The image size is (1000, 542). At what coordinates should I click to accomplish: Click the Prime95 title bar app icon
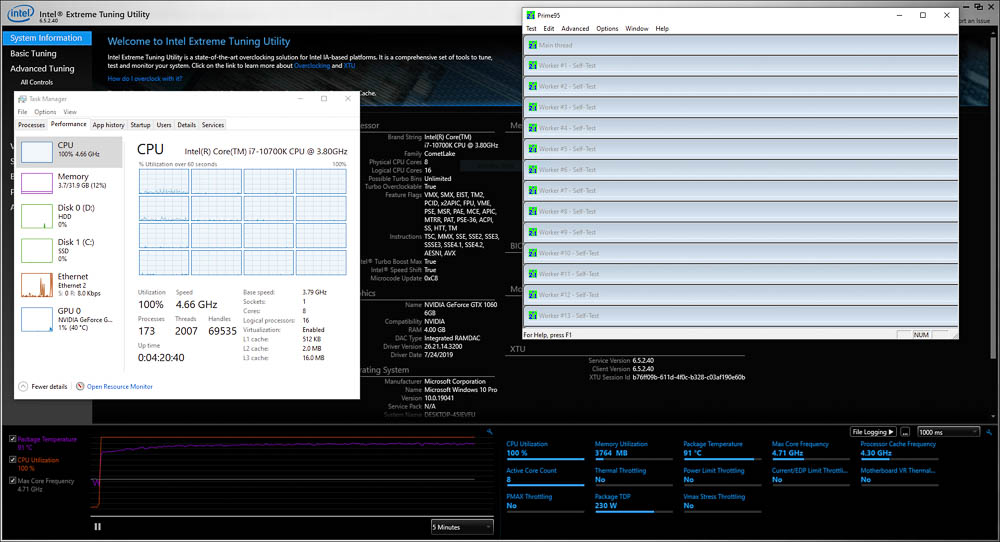[x=531, y=15]
